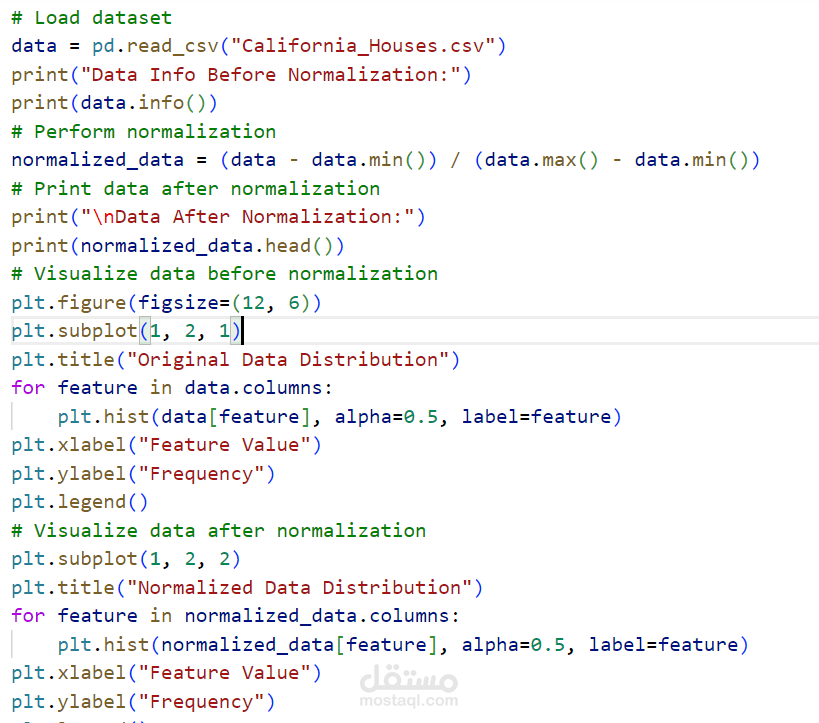Click the "Original Data Distribution" title string
The width and height of the screenshot is (819, 723).
(x=287, y=359)
